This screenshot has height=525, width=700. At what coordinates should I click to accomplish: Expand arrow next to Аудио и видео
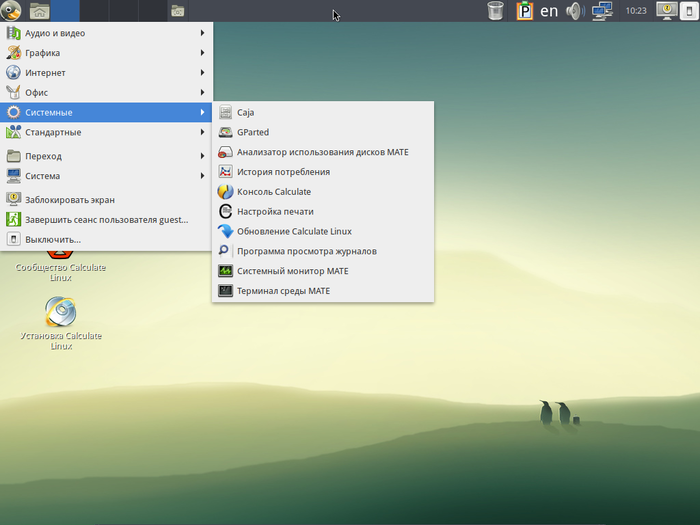pyautogui.click(x=202, y=33)
